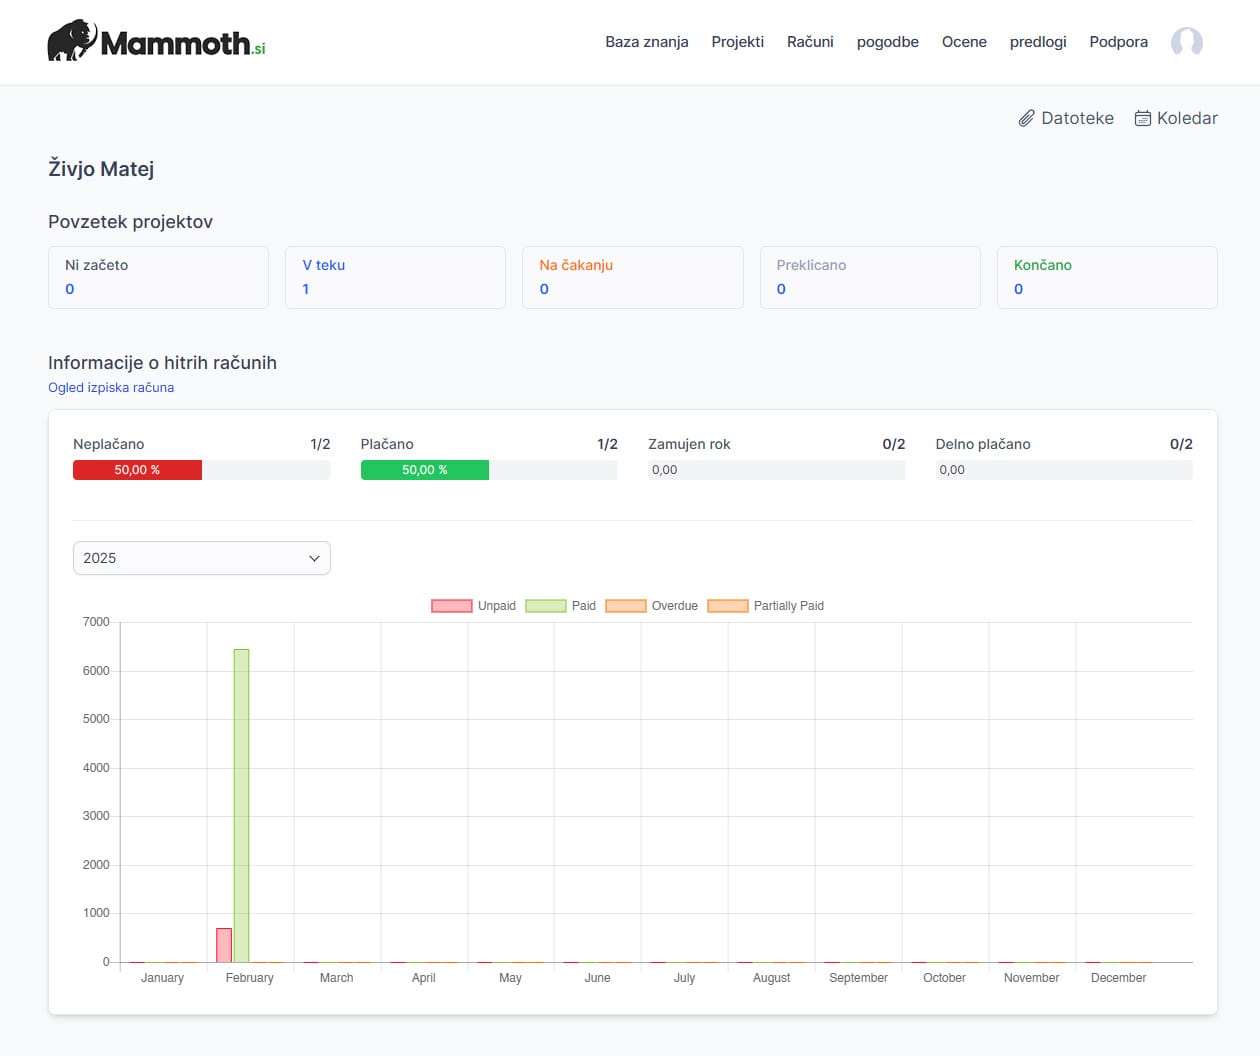Click the February Paid bar in chart
Image resolution: width=1260 pixels, height=1056 pixels.
coord(241,805)
